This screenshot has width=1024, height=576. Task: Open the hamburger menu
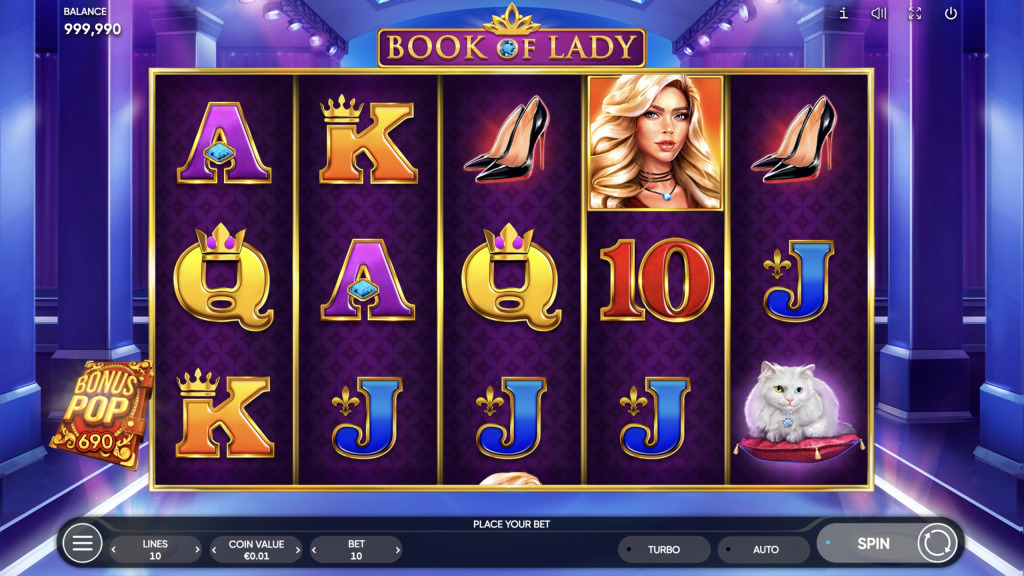[82, 543]
